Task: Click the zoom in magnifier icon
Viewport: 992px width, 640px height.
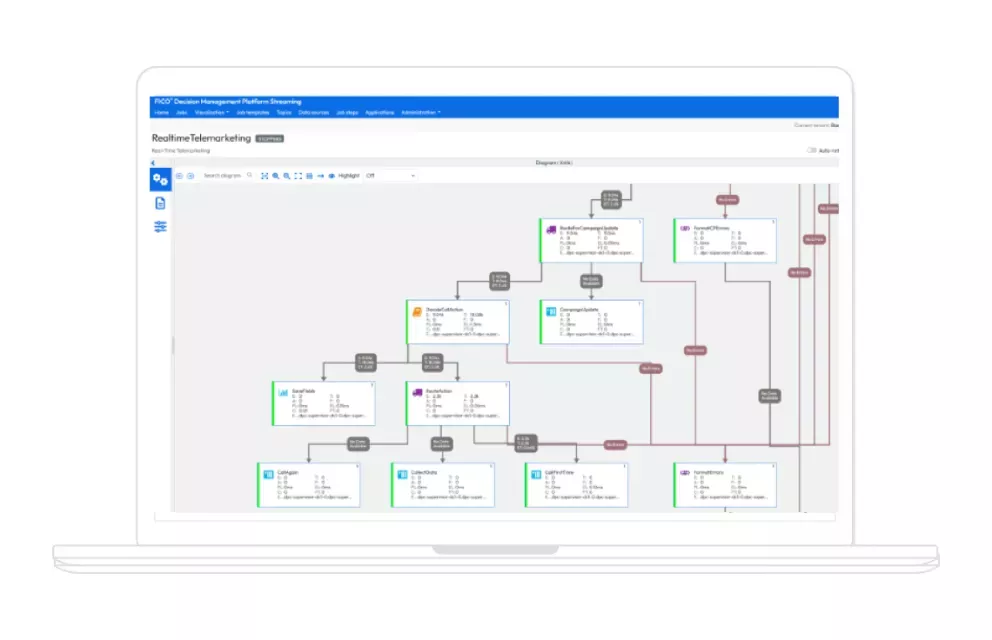Action: pyautogui.click(x=275, y=175)
